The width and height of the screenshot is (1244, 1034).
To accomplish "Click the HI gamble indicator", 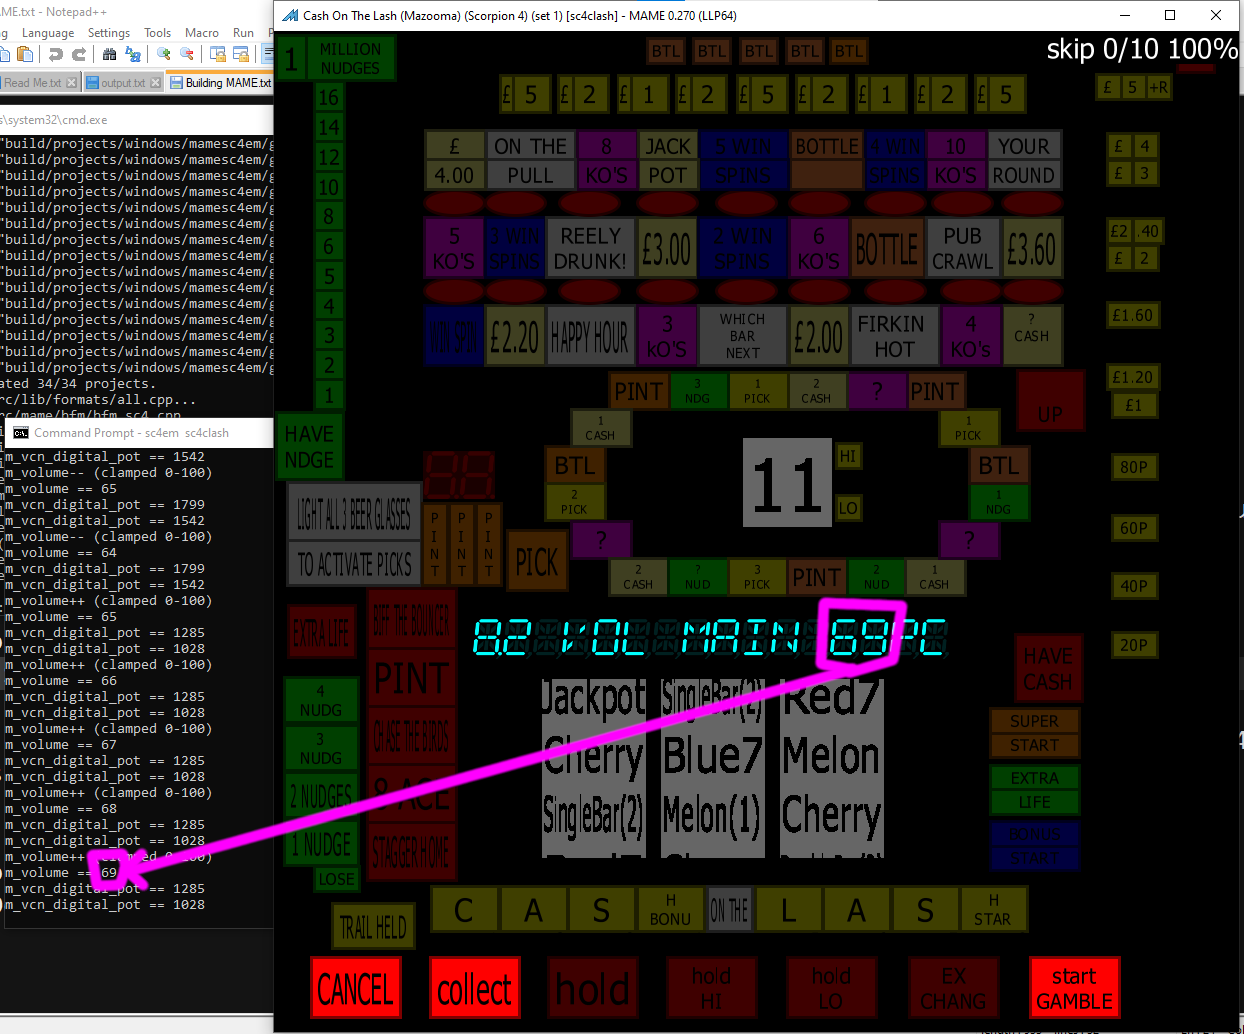I will 848,456.
